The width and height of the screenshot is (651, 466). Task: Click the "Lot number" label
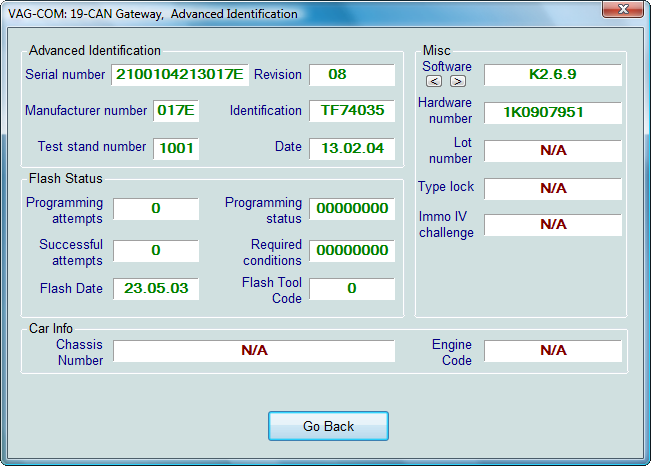(450, 151)
